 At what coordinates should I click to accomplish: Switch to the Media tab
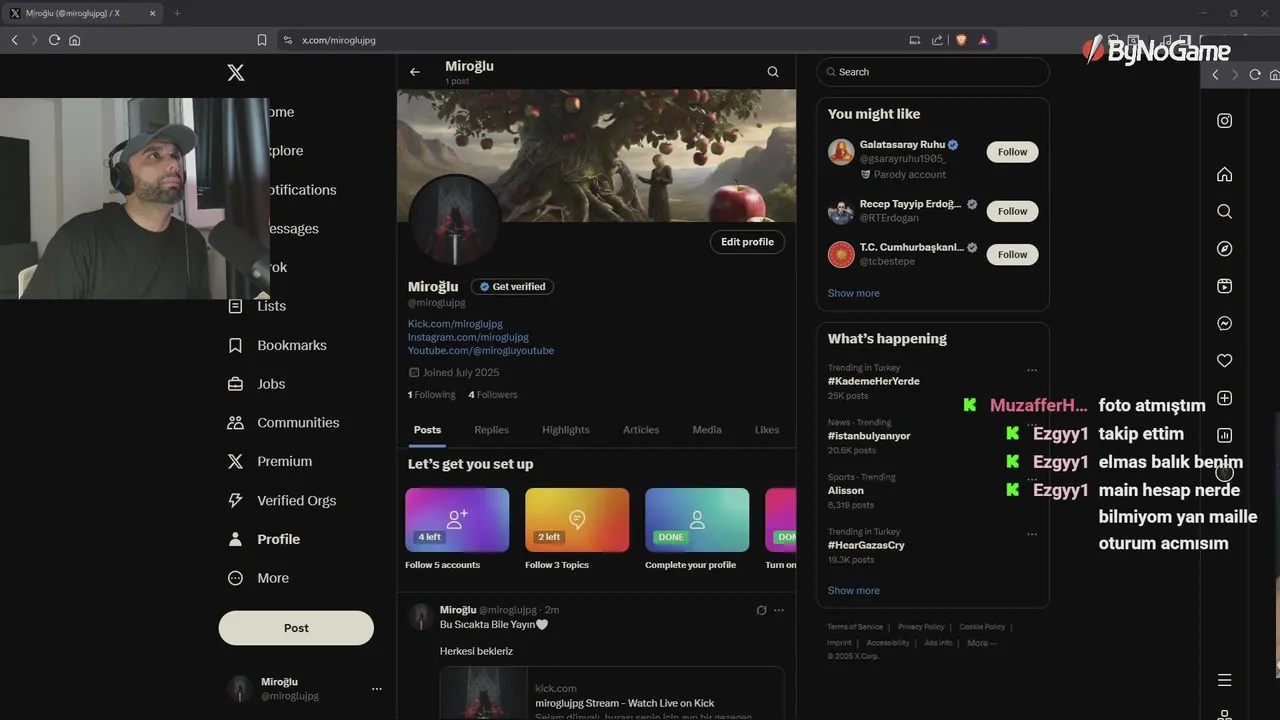(x=707, y=430)
